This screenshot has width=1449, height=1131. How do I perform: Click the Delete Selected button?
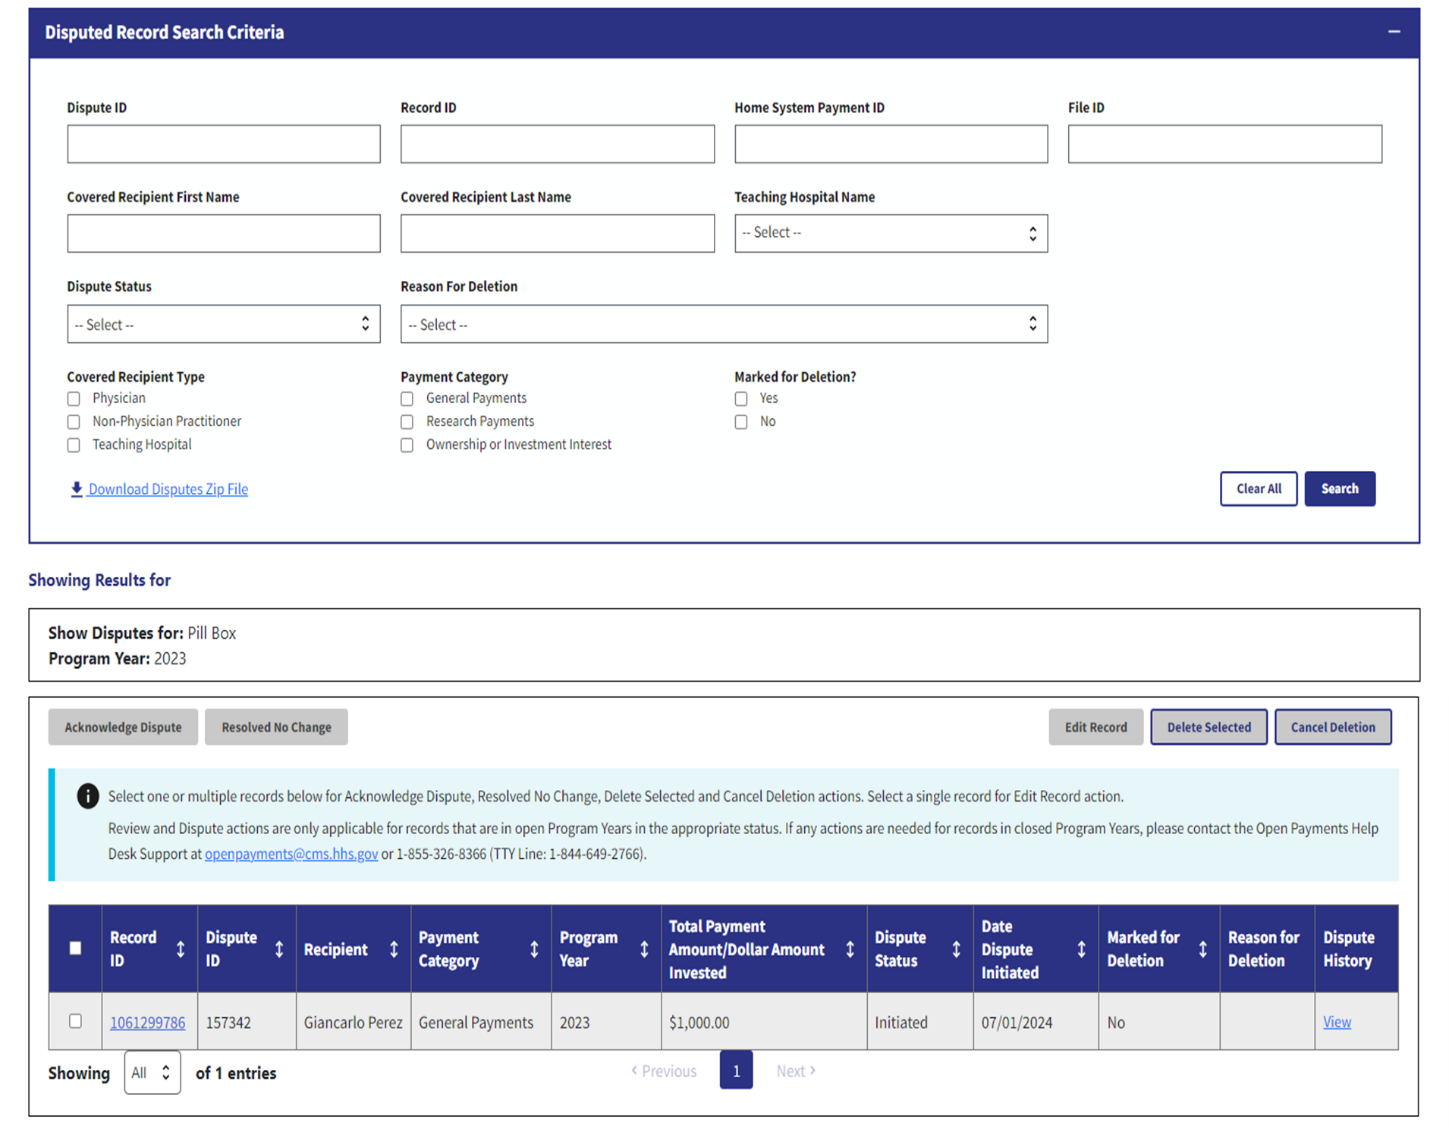(x=1208, y=727)
